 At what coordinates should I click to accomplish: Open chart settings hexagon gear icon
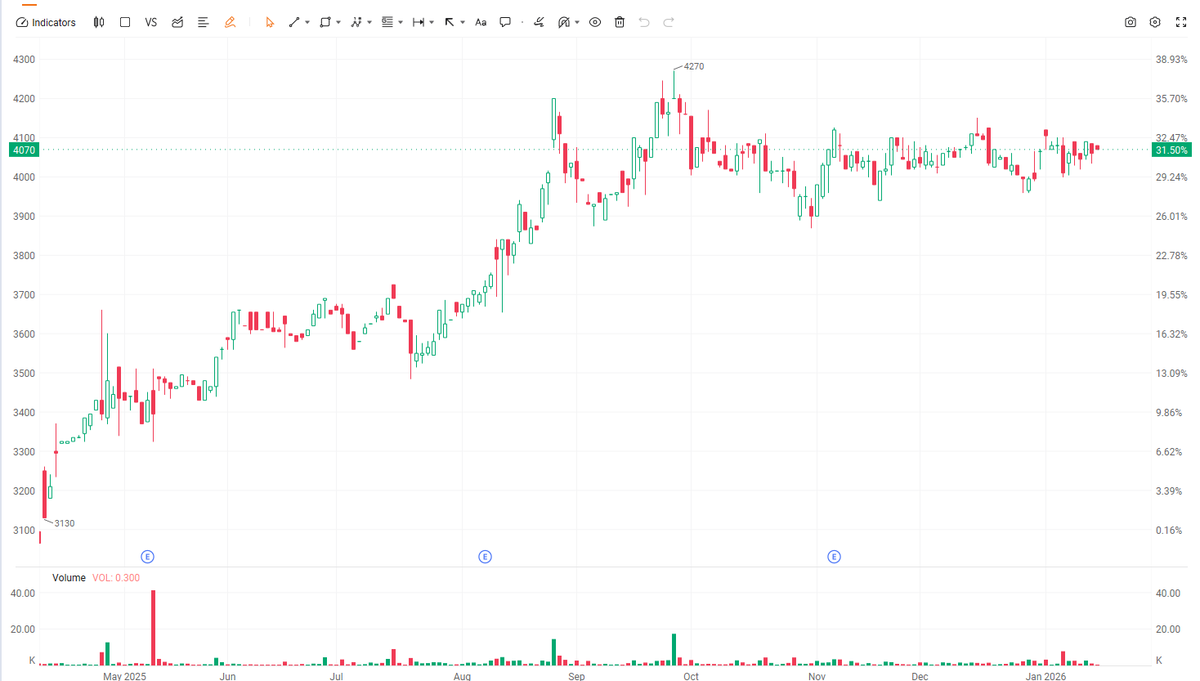[1155, 22]
